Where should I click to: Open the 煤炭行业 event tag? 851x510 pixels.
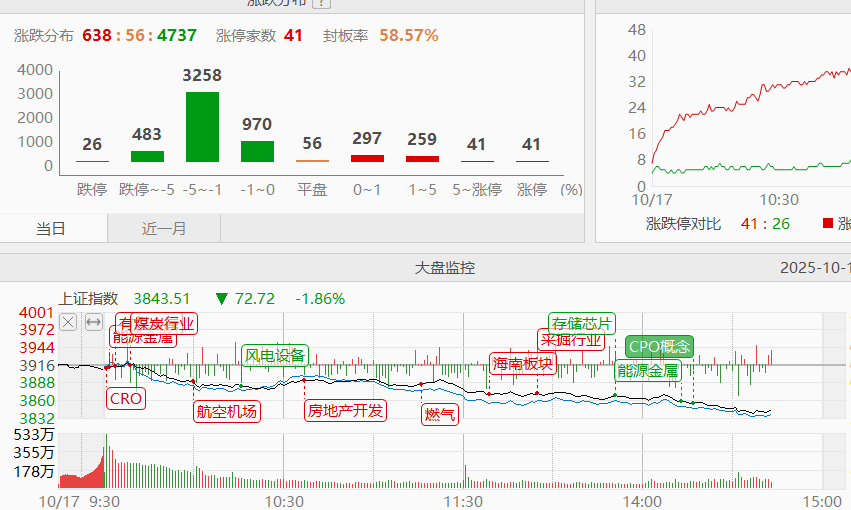pyautogui.click(x=164, y=323)
